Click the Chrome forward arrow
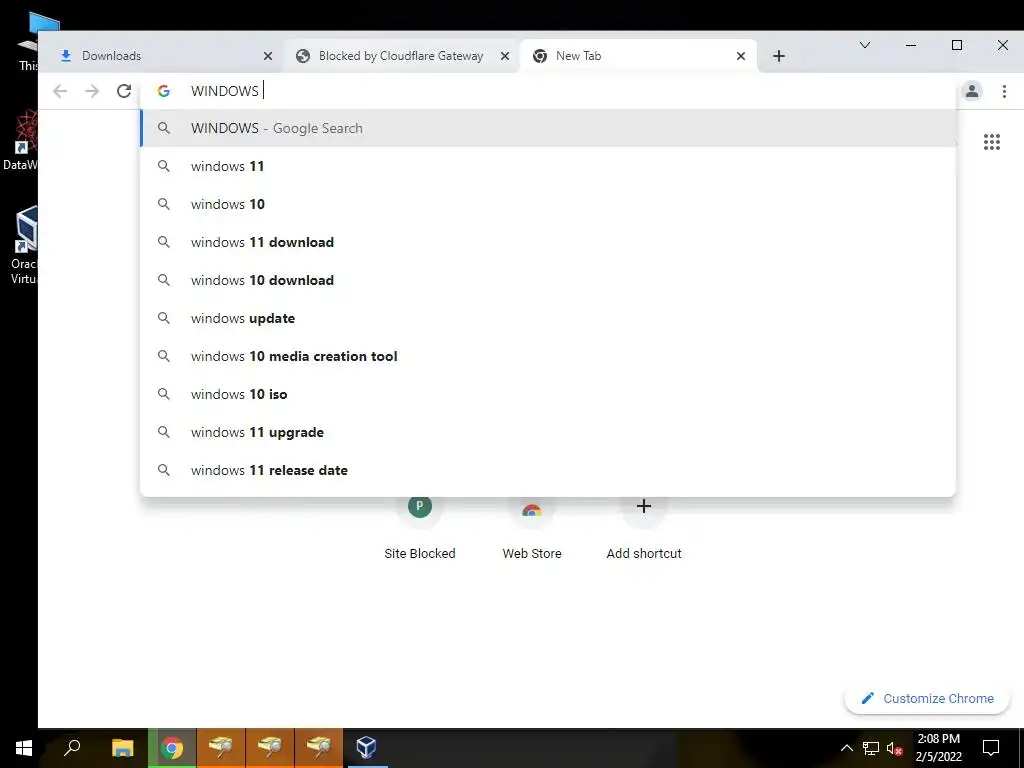 [92, 91]
